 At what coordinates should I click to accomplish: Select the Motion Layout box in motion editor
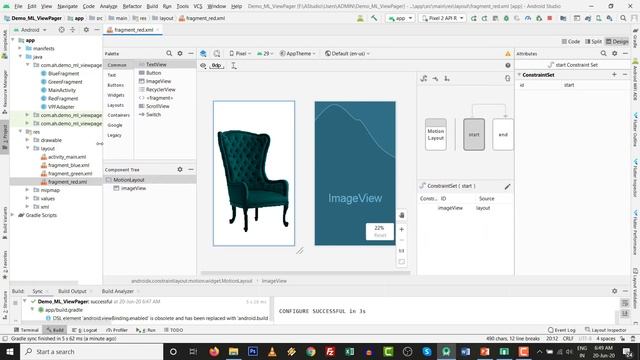436,134
